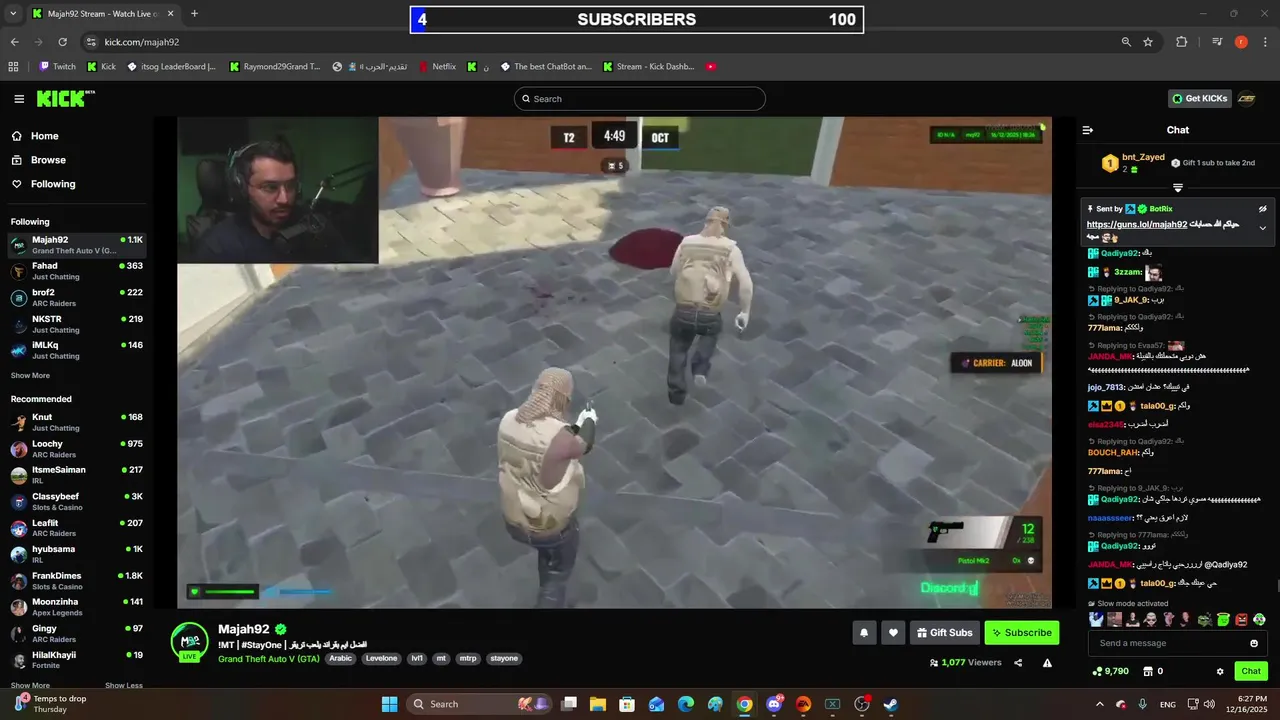Open Following in Kick sidebar
Viewport: 1280px width, 720px height.
[42, 184]
